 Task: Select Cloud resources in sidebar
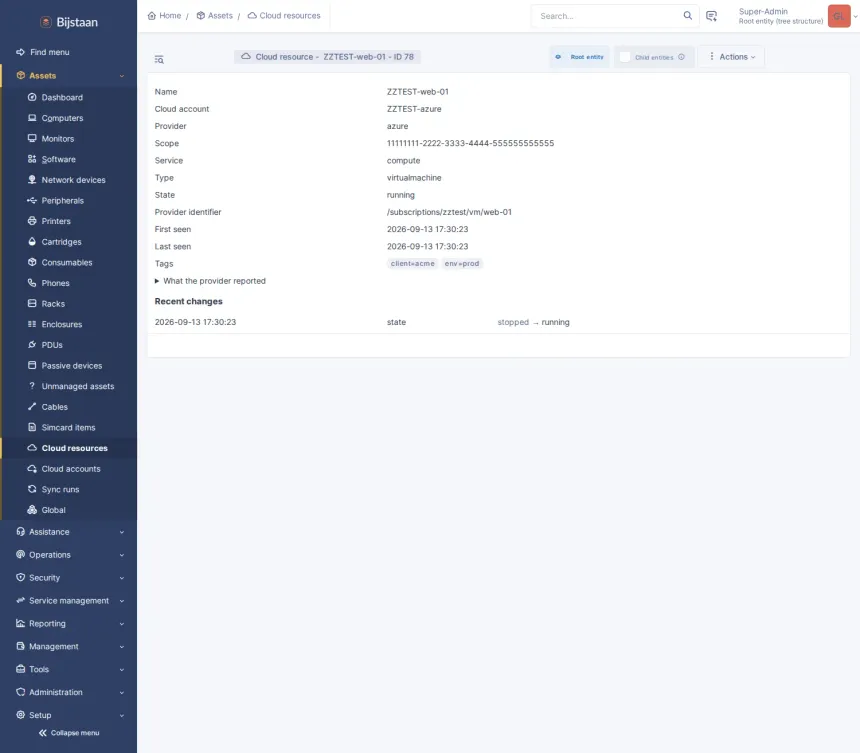pyautogui.click(x=69, y=448)
